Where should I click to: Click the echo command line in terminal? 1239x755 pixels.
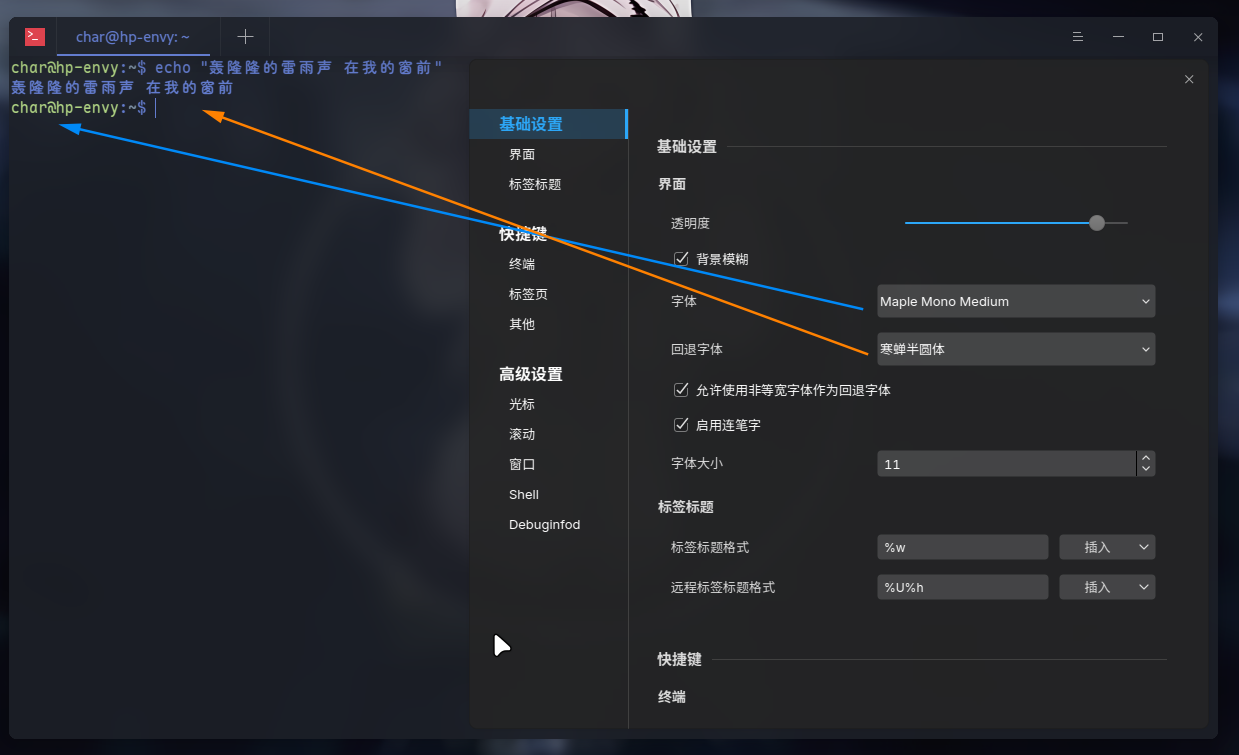tap(227, 68)
